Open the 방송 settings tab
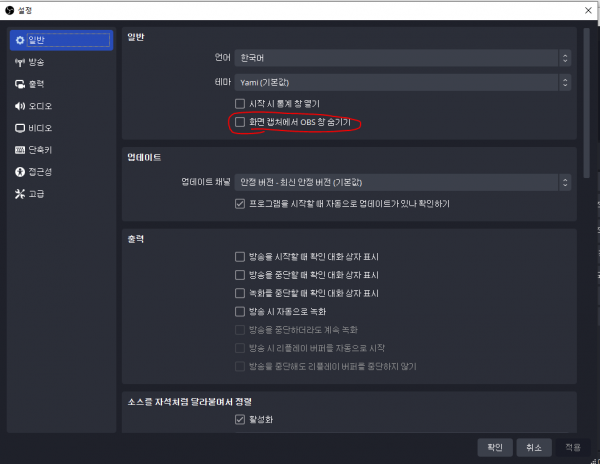 [x=61, y=62]
